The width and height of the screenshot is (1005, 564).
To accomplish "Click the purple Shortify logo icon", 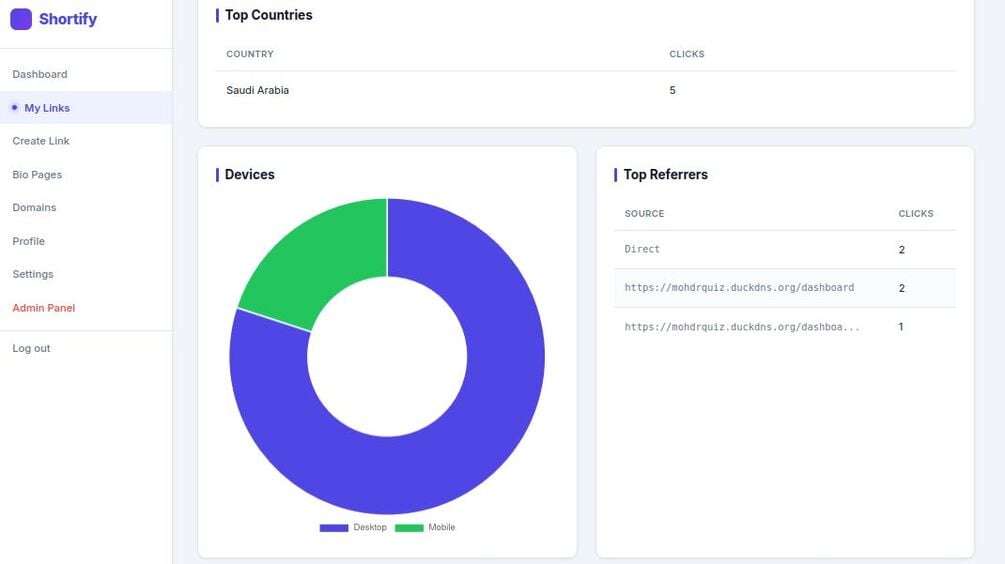I will tap(21, 19).
